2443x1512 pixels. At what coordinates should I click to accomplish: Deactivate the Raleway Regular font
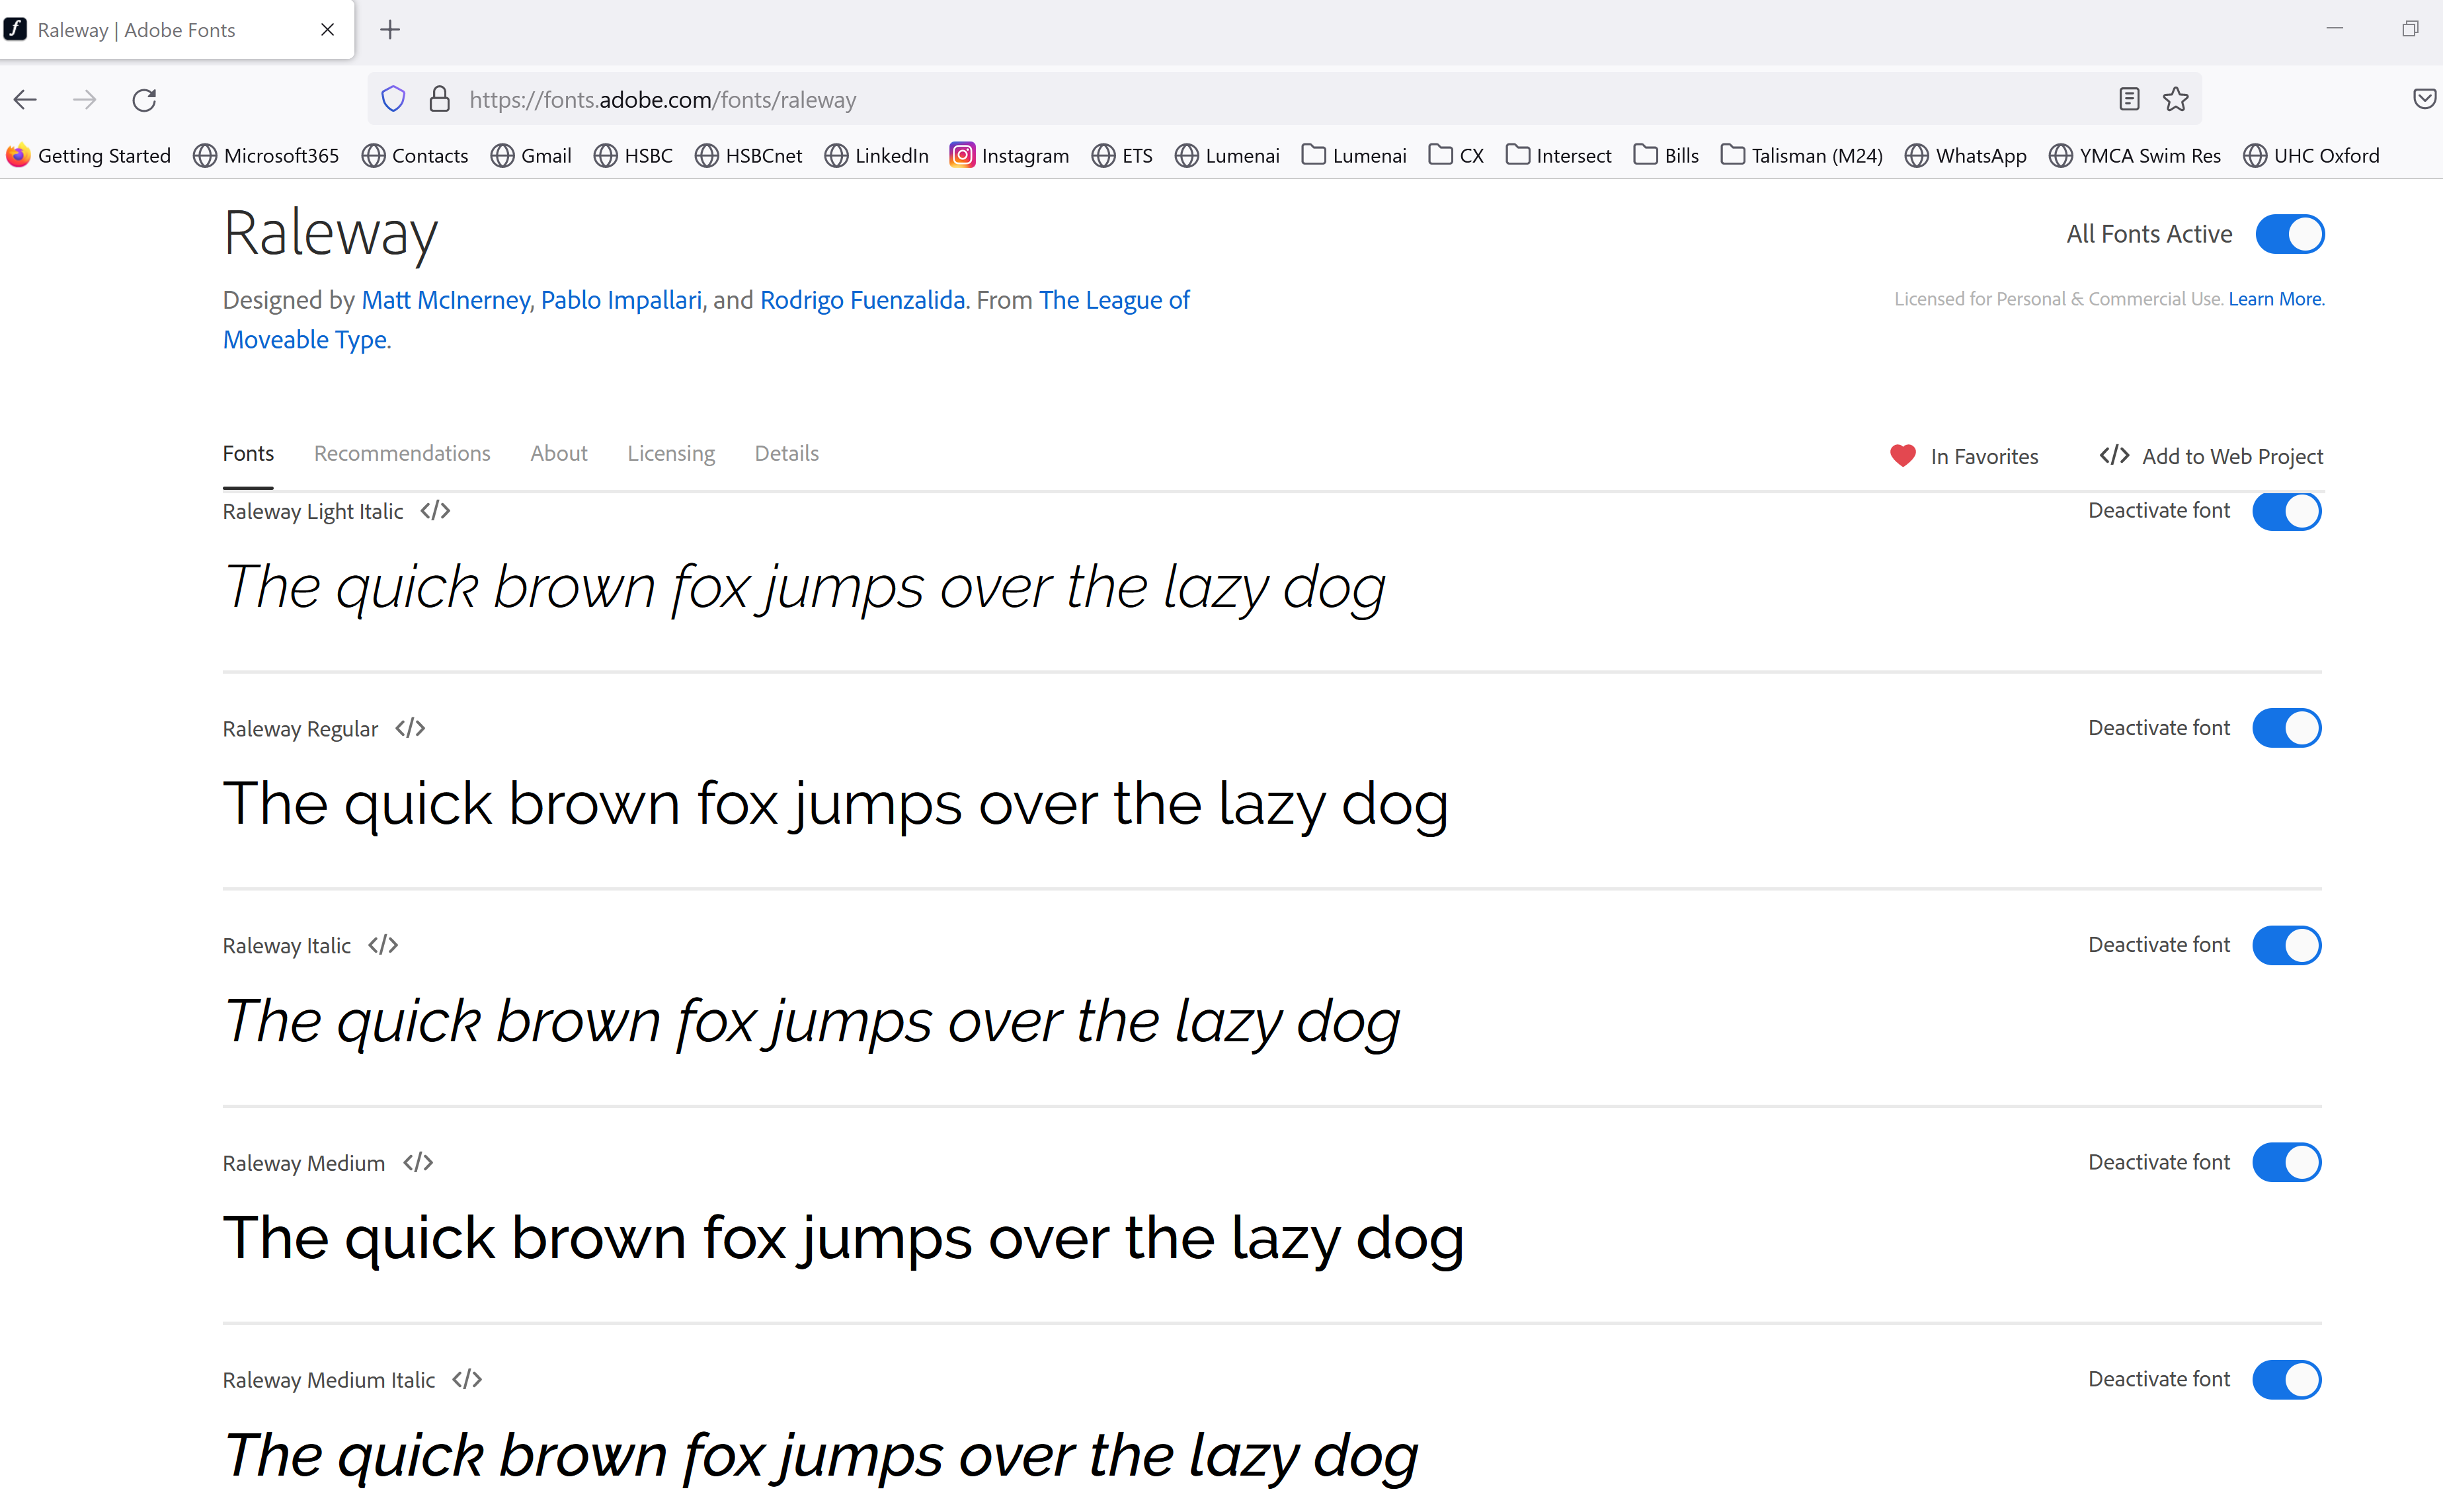[2287, 728]
